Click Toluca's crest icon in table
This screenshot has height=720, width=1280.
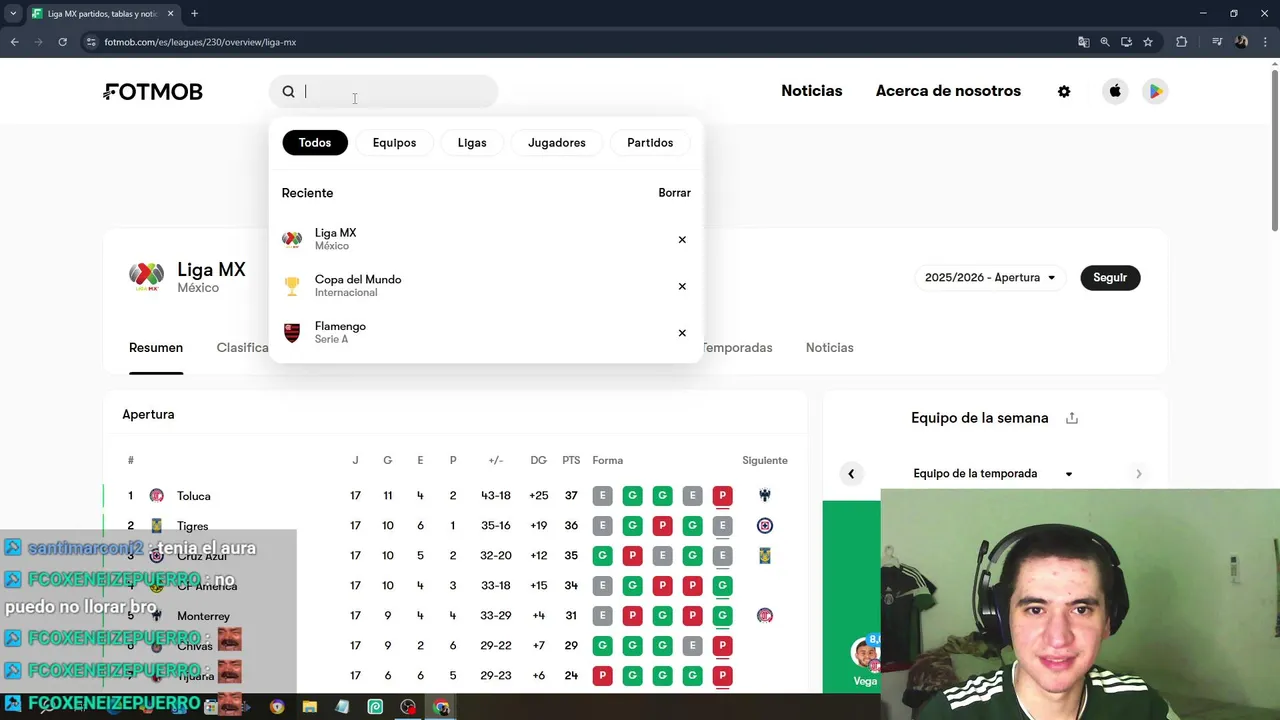157,496
